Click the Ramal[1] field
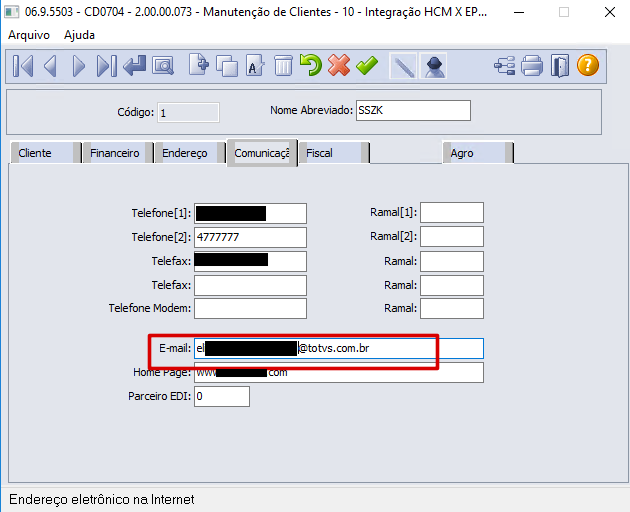 point(452,213)
